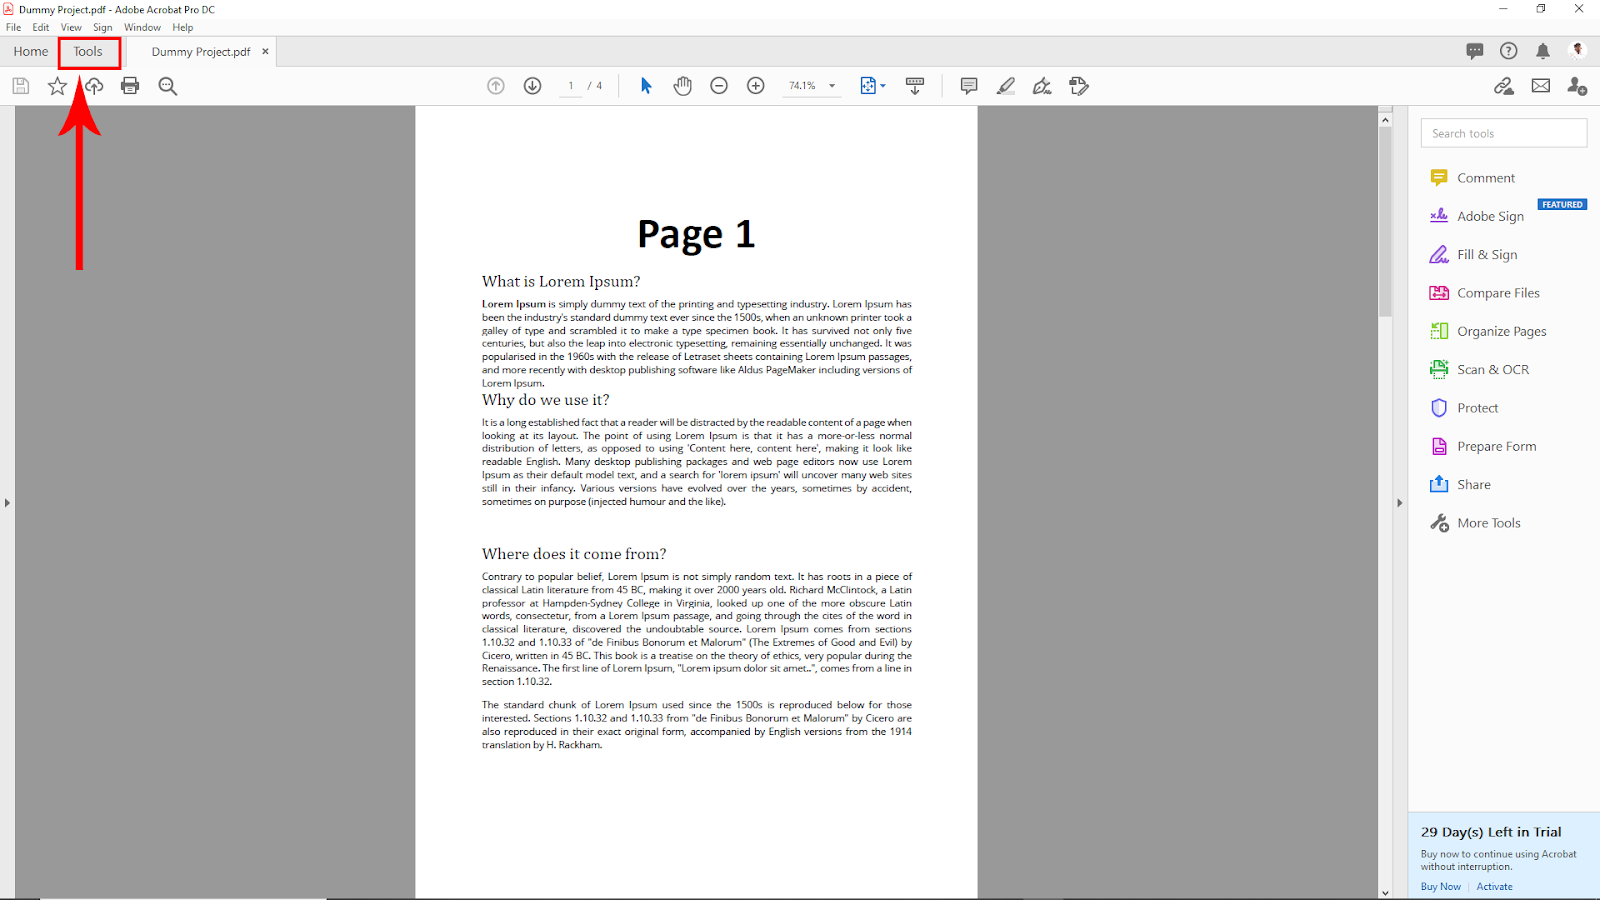1600x900 pixels.
Task: Collapse the right tools pane arrow
Action: coord(1400,503)
